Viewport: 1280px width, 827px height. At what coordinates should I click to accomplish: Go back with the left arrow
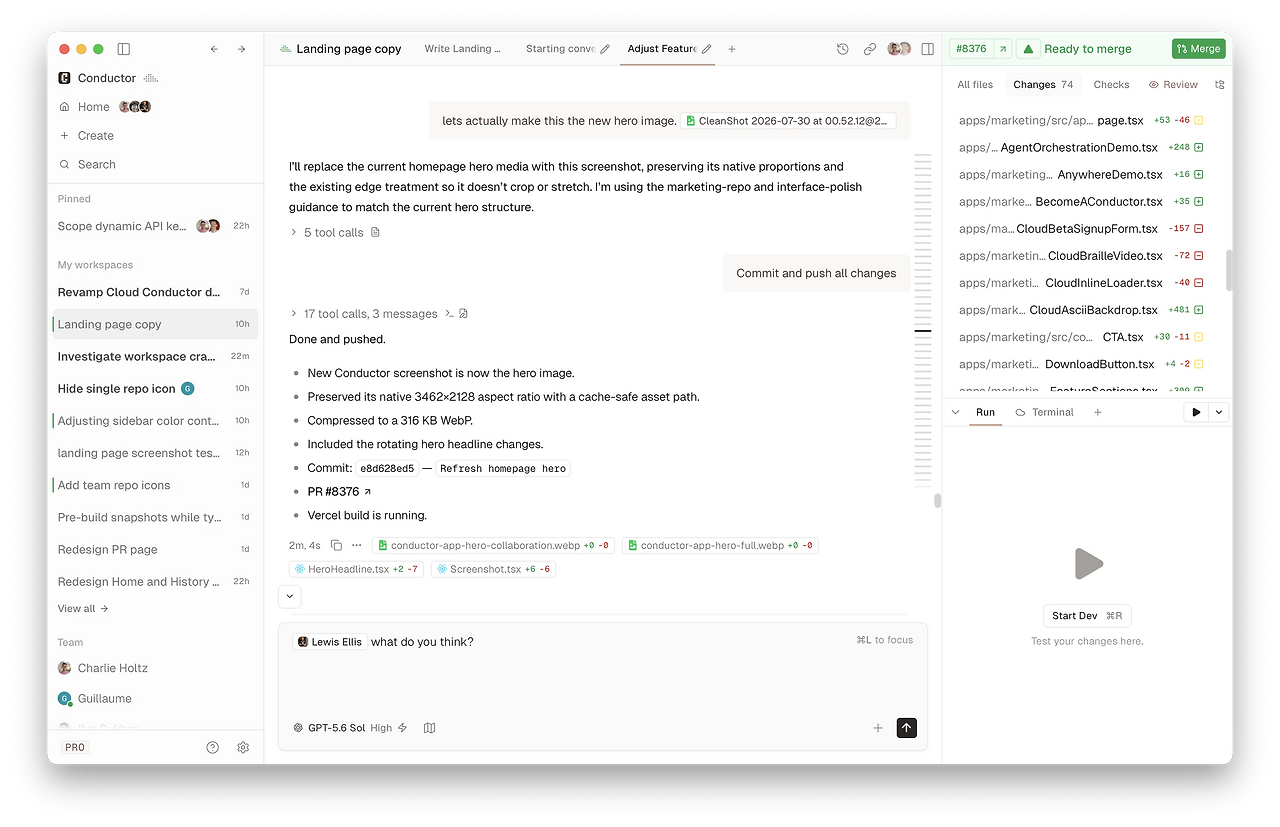coord(214,49)
